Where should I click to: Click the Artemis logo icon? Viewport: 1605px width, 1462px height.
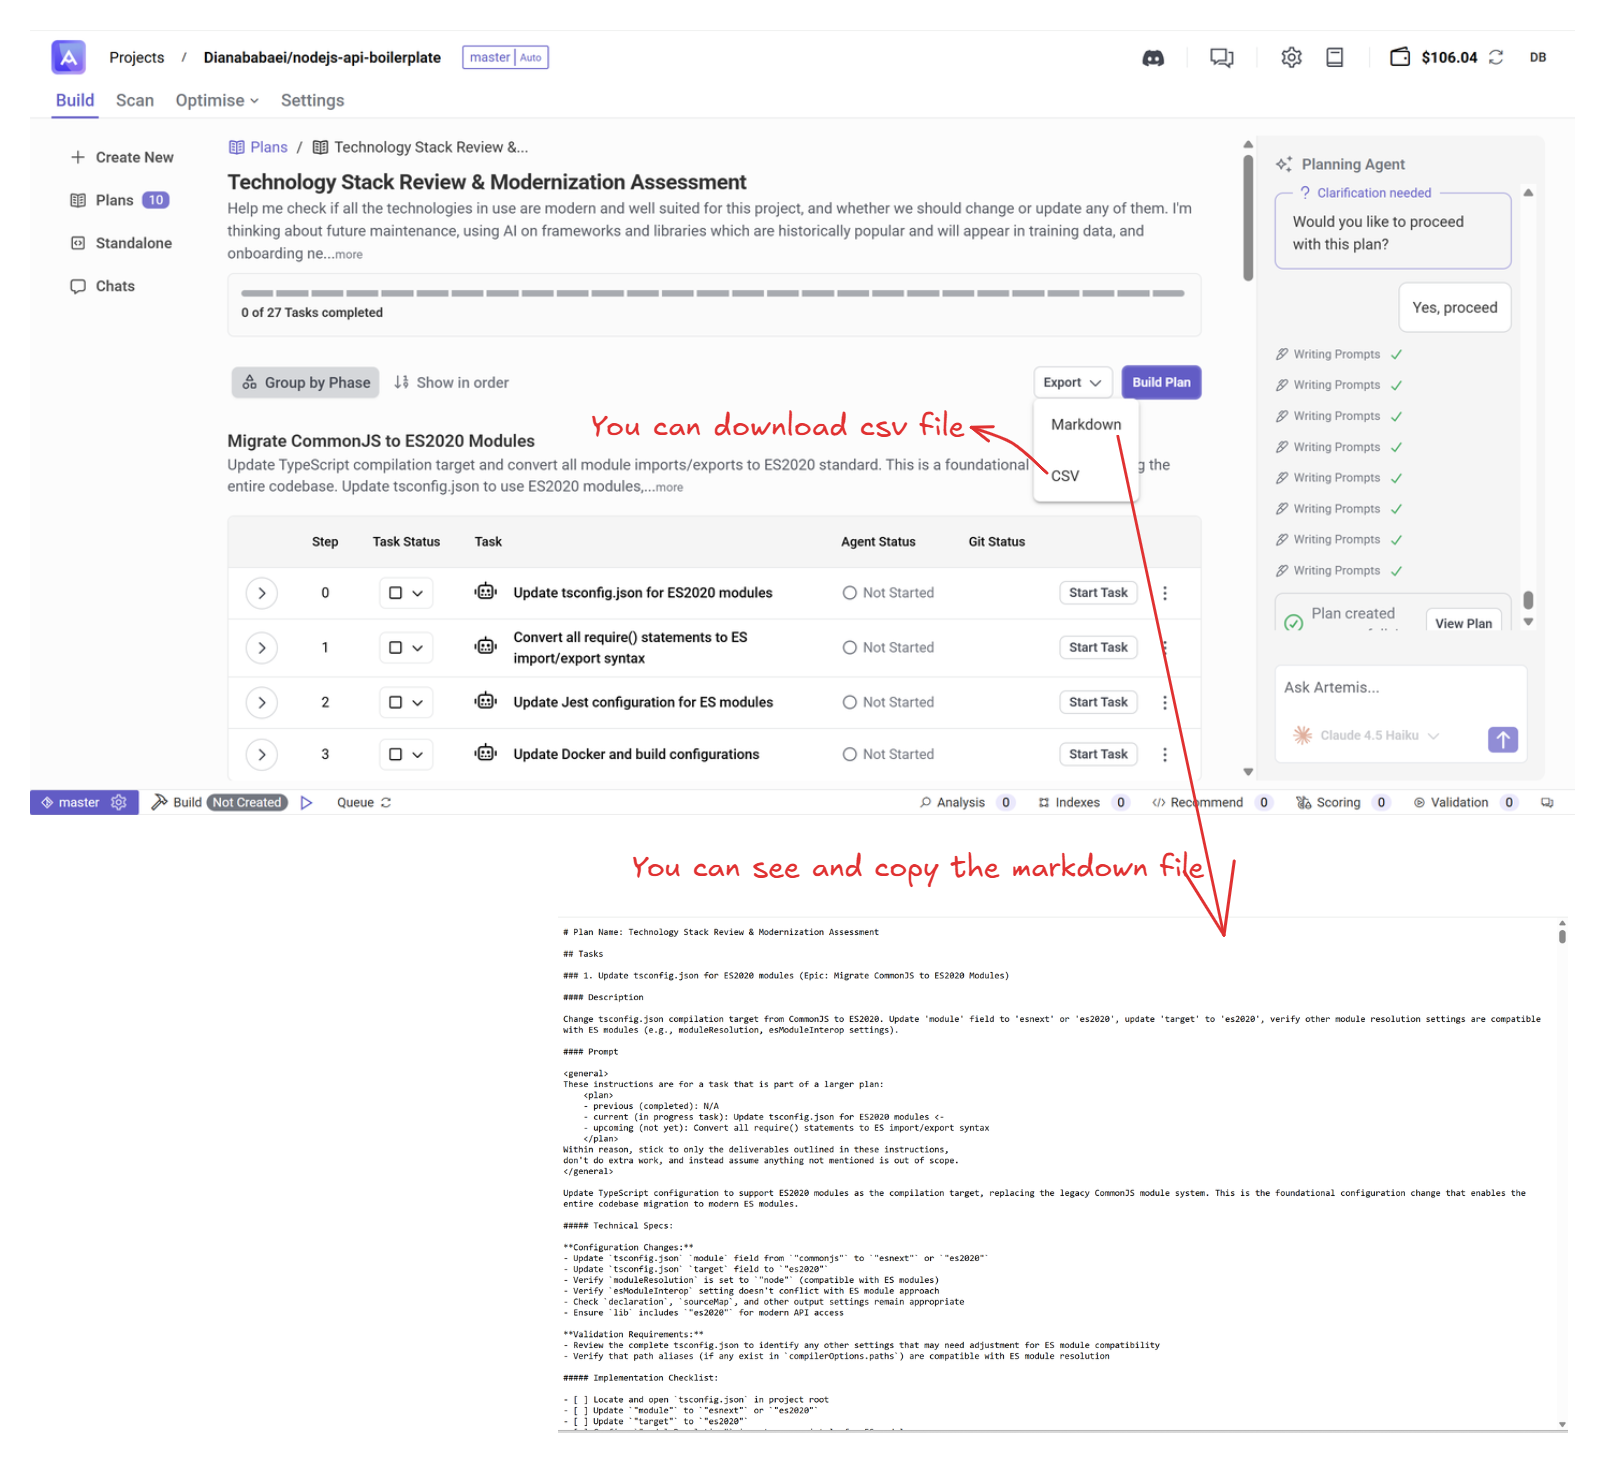[x=68, y=57]
